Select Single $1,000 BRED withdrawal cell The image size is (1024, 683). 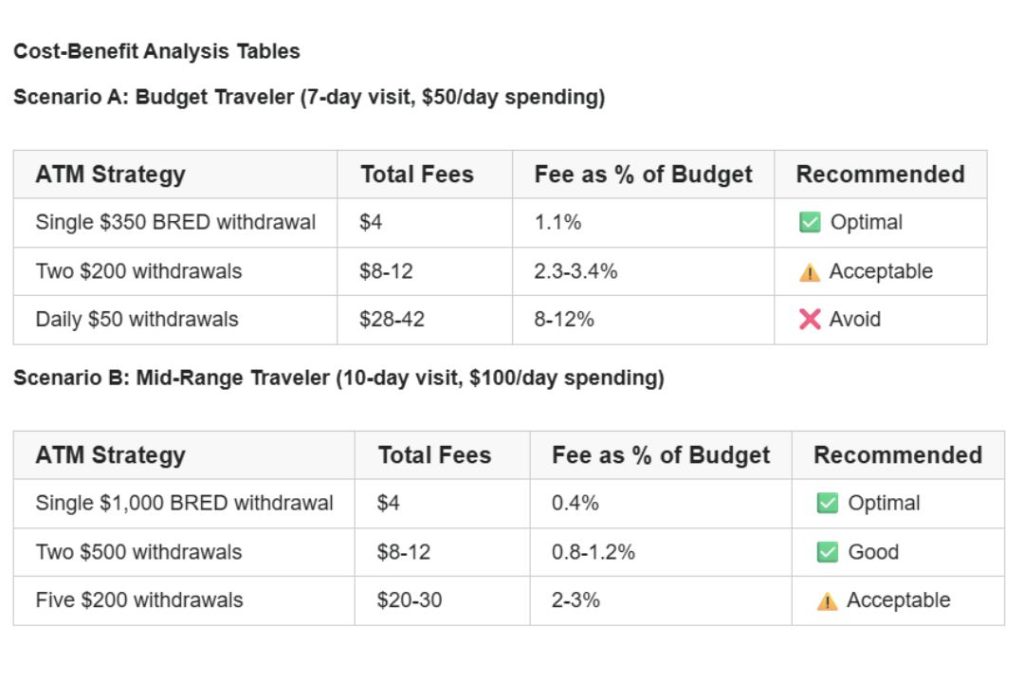click(184, 503)
